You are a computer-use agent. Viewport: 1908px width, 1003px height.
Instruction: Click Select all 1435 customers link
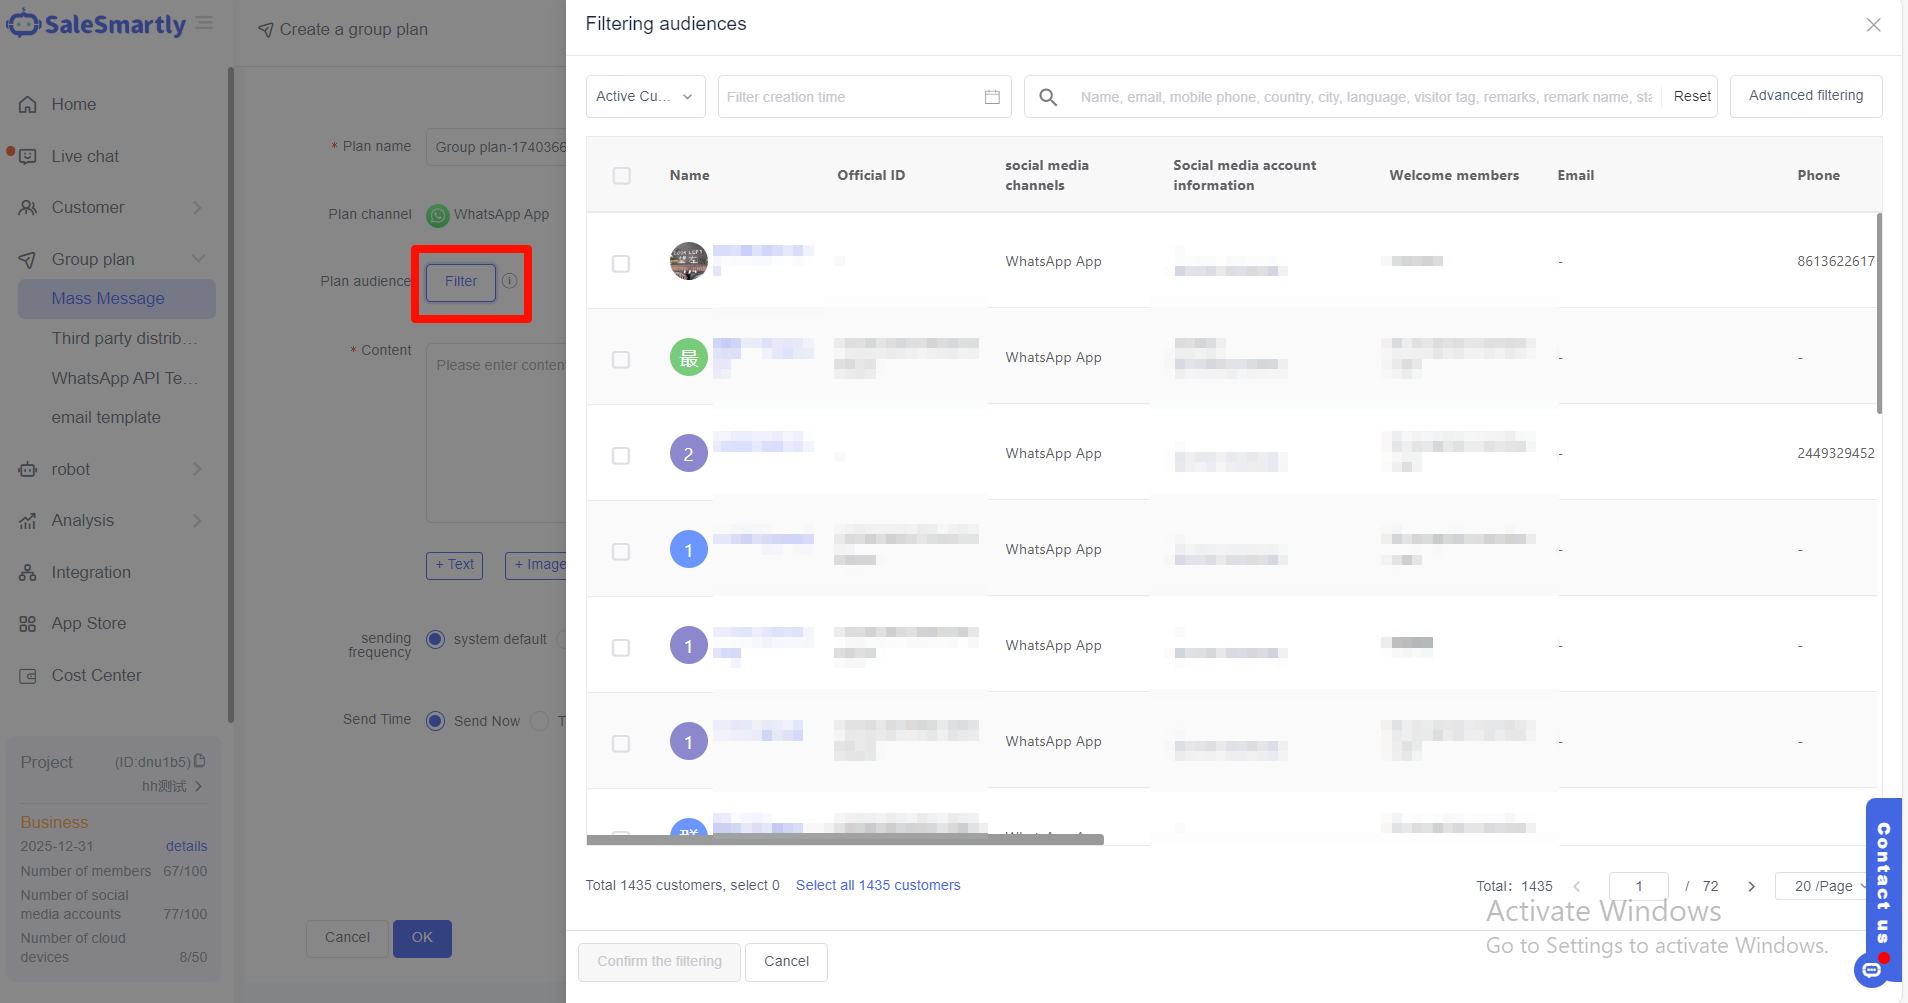coord(877,885)
